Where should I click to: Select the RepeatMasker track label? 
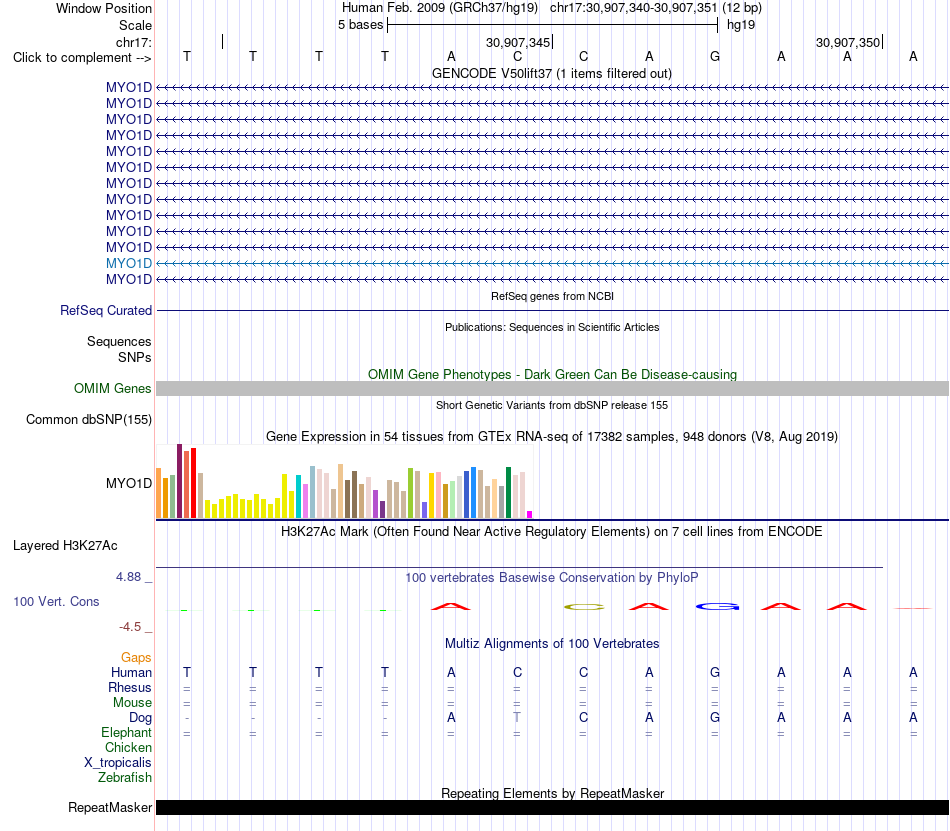[110, 807]
